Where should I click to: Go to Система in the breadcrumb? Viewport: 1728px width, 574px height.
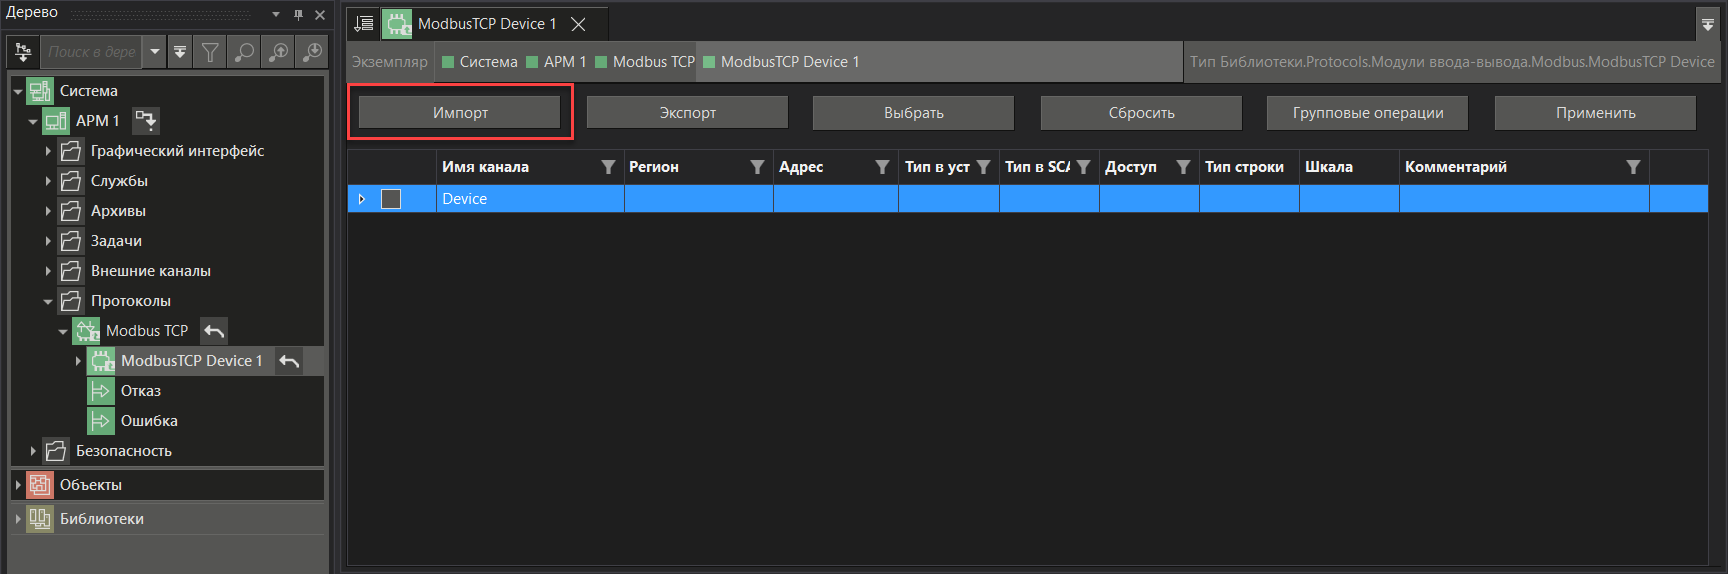pyautogui.click(x=480, y=62)
